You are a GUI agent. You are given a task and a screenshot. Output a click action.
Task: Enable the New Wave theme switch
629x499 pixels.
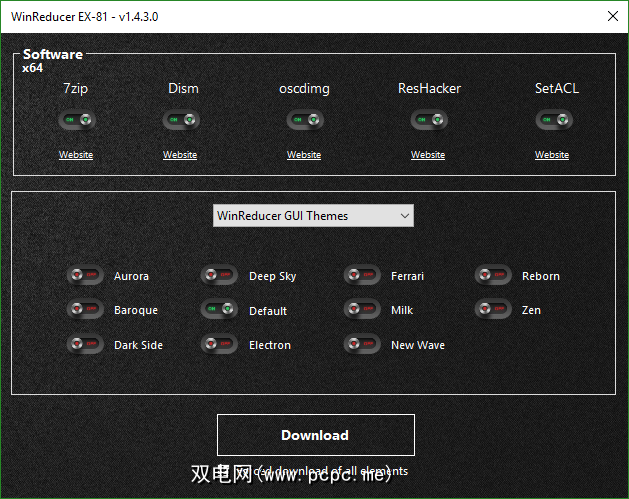[x=362, y=344]
